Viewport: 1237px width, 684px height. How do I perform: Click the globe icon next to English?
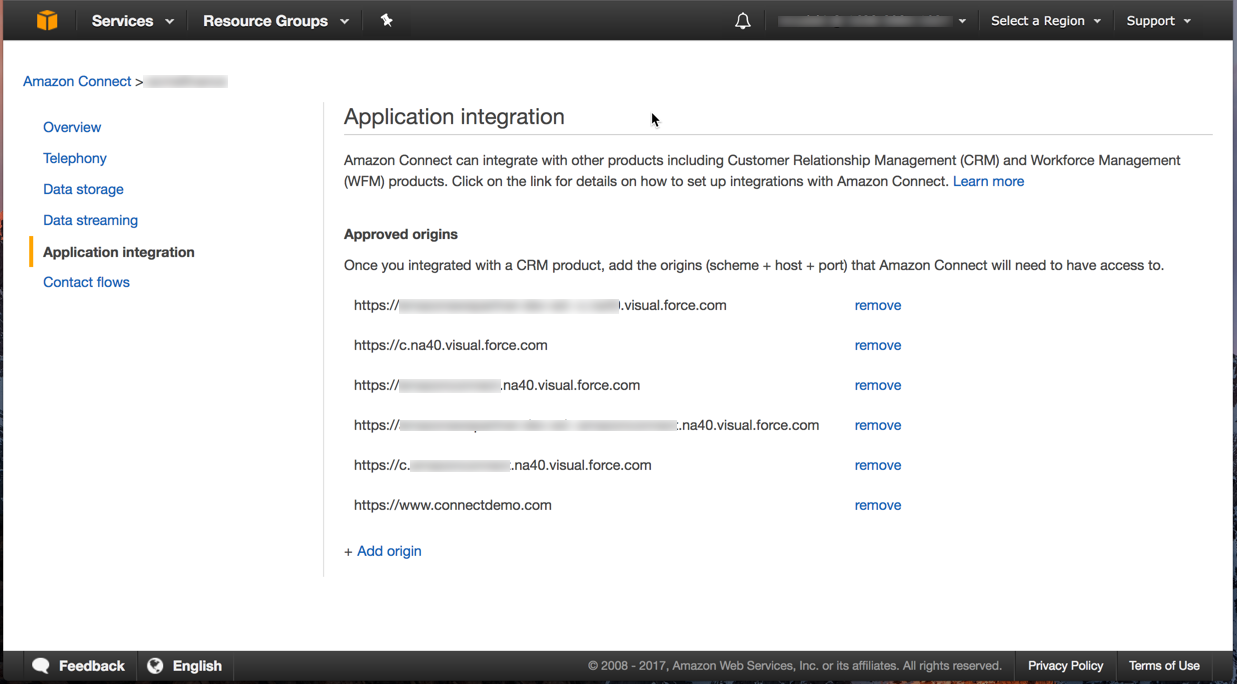(155, 665)
